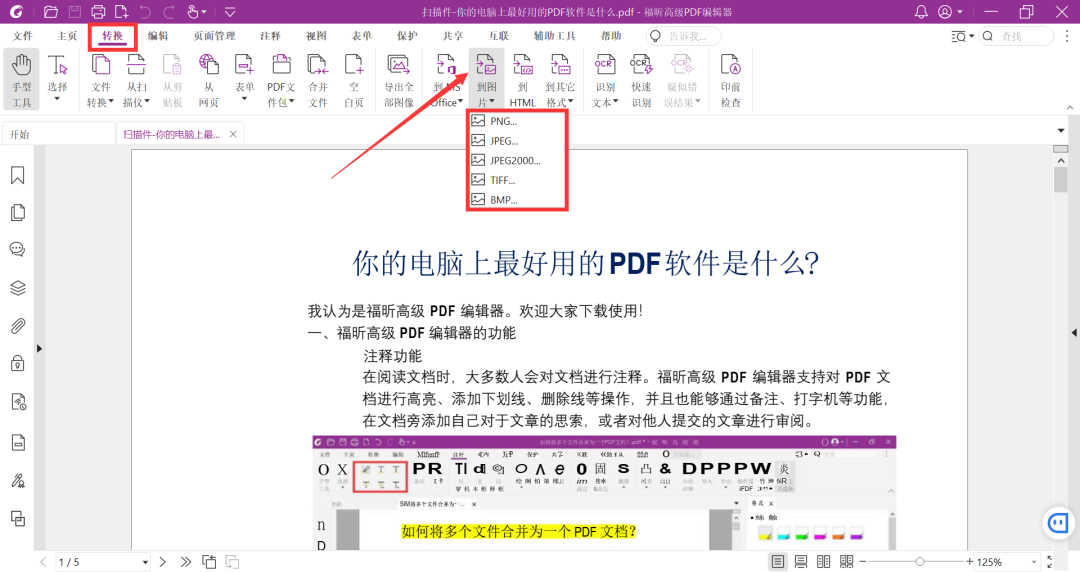Screen dimensions: 1080x572
Task: Switch to 保护 ribbon tab
Action: coord(406,36)
